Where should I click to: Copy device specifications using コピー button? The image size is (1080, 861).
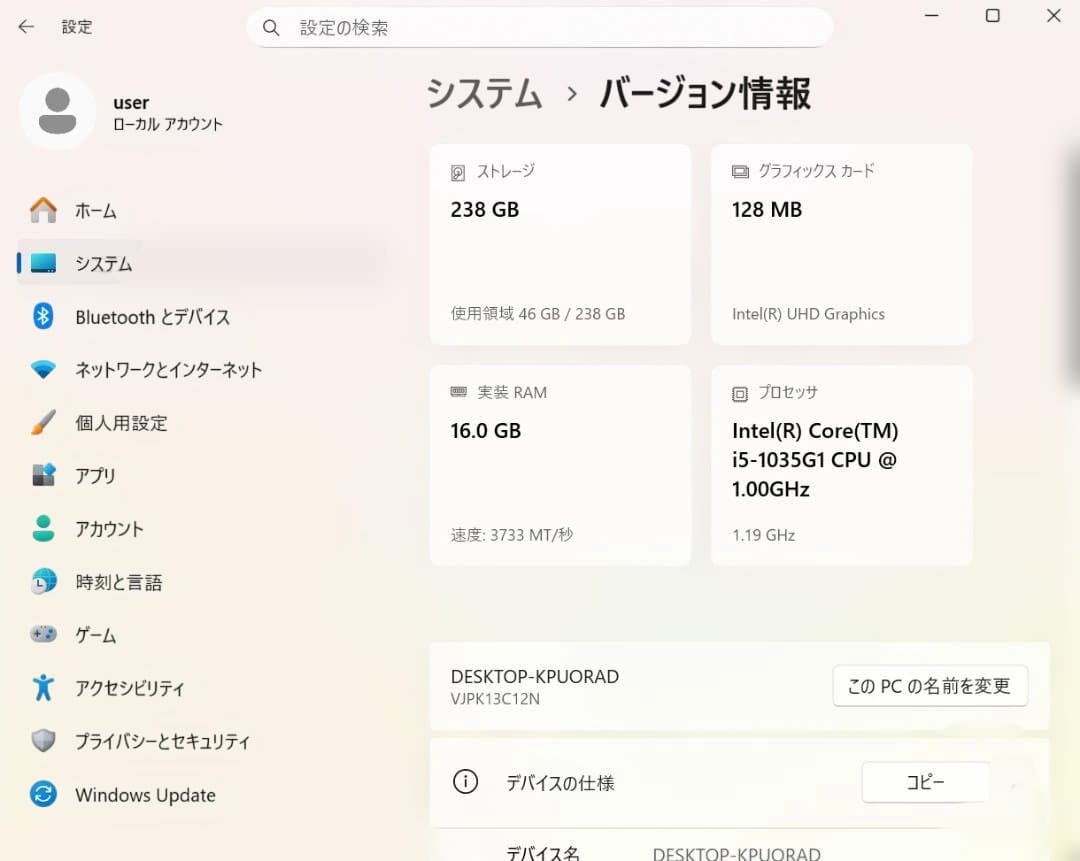coord(925,782)
